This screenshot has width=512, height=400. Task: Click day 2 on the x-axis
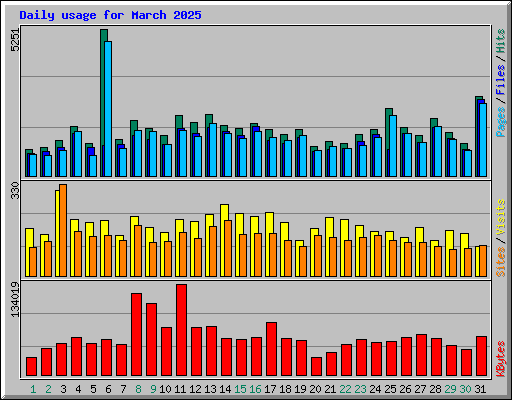click(x=48, y=389)
